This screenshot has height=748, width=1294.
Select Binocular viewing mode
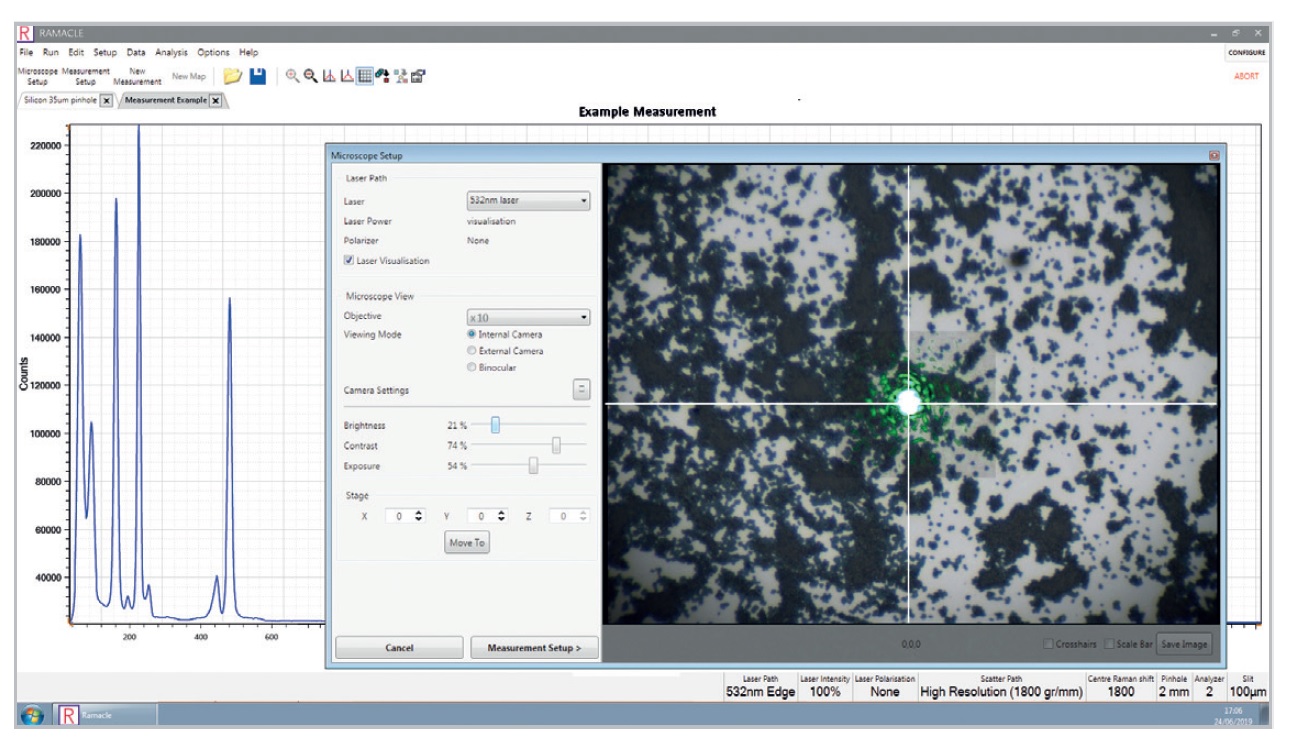coord(472,368)
